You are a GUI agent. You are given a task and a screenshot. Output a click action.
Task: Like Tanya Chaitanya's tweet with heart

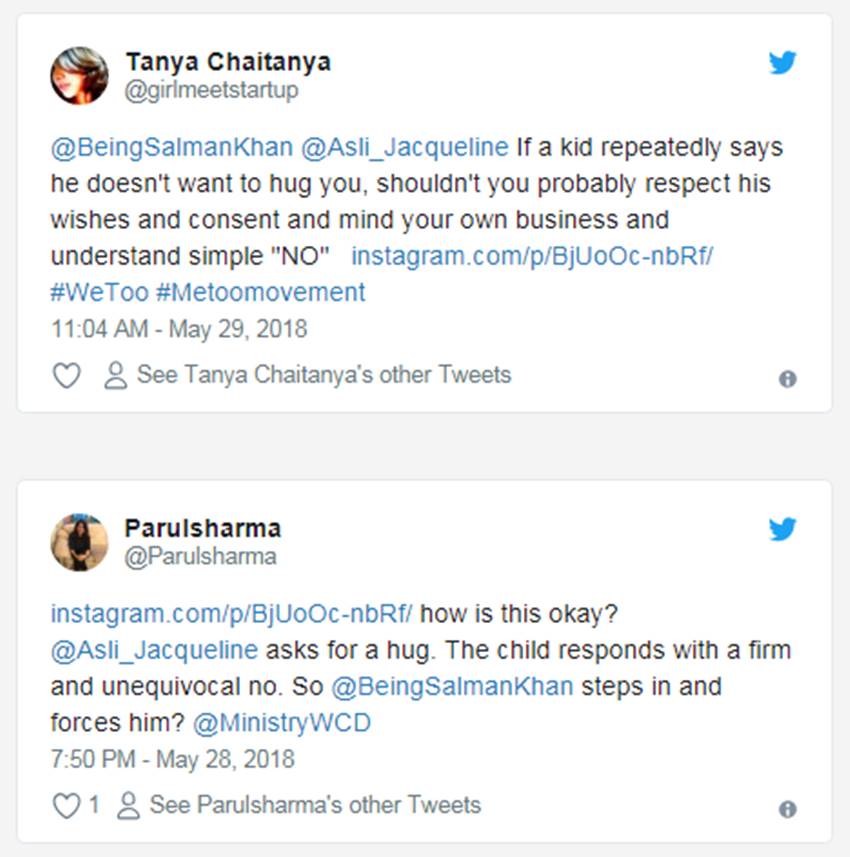point(66,376)
